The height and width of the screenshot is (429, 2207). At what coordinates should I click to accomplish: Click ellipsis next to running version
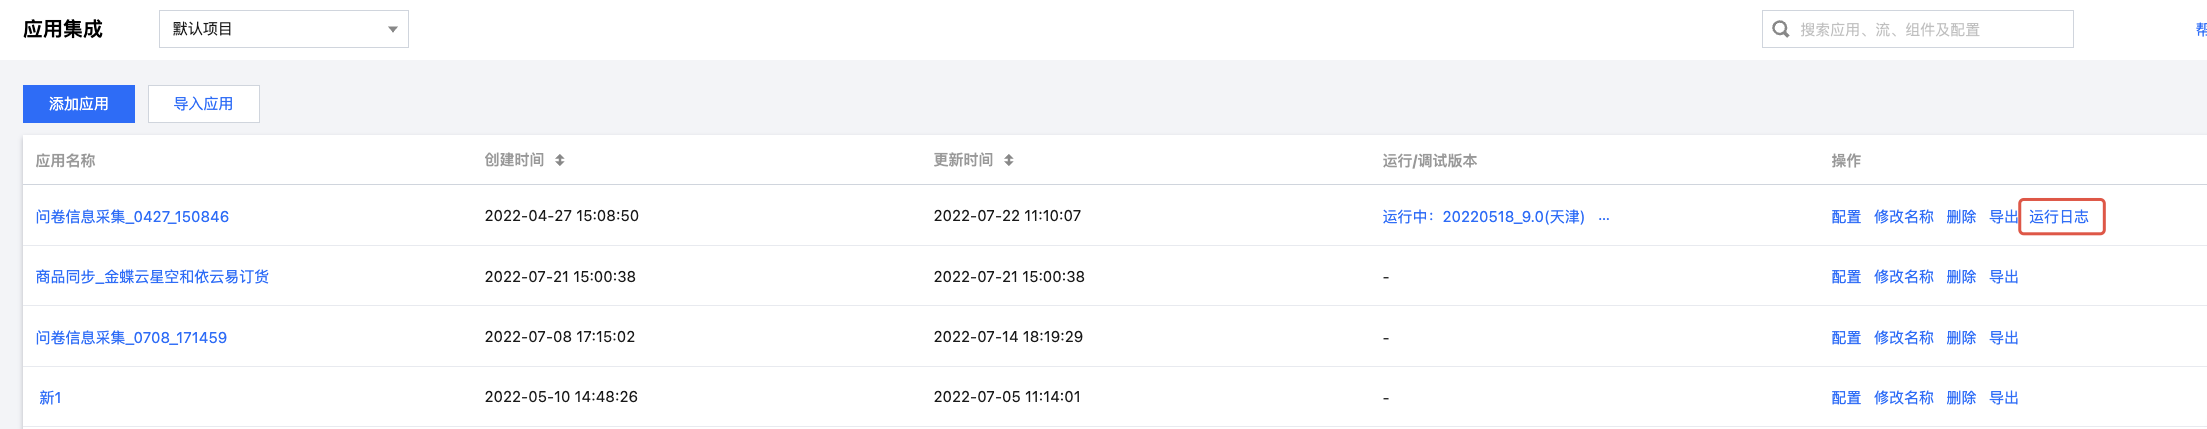click(1604, 217)
